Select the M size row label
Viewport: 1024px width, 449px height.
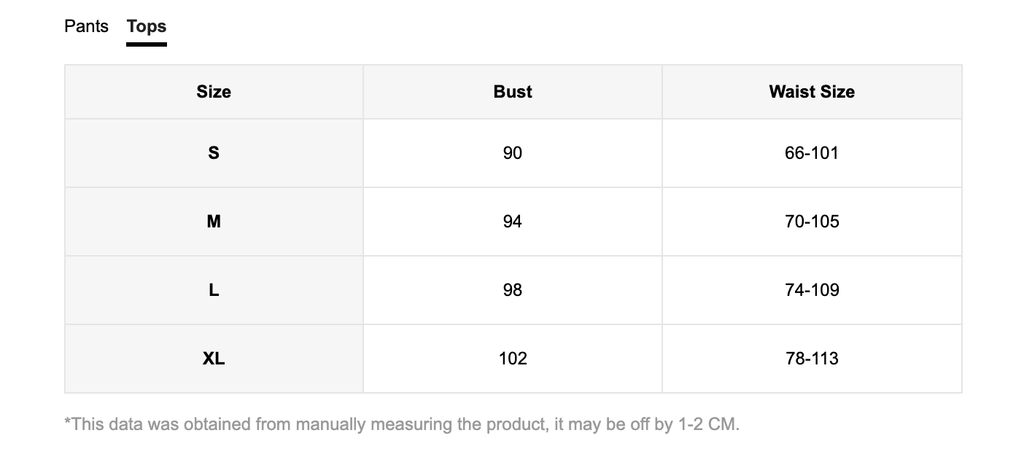[x=213, y=221]
